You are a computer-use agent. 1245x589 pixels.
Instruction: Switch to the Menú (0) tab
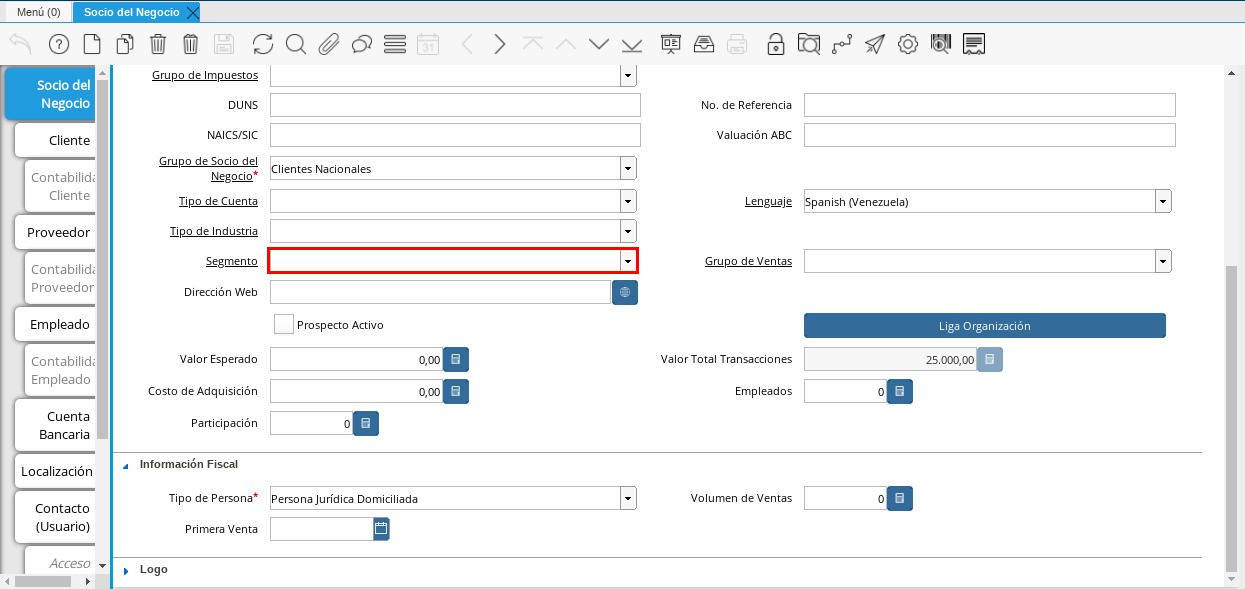39,12
